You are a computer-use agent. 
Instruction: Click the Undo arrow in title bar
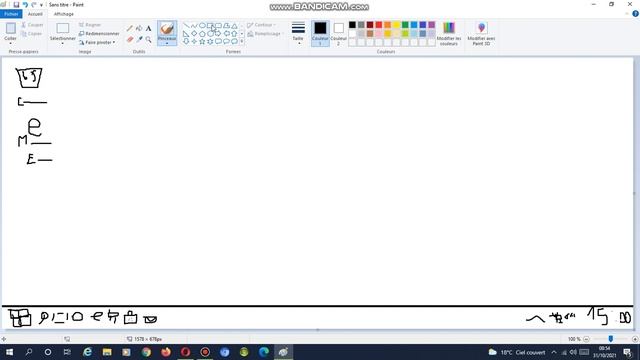[x=25, y=4]
